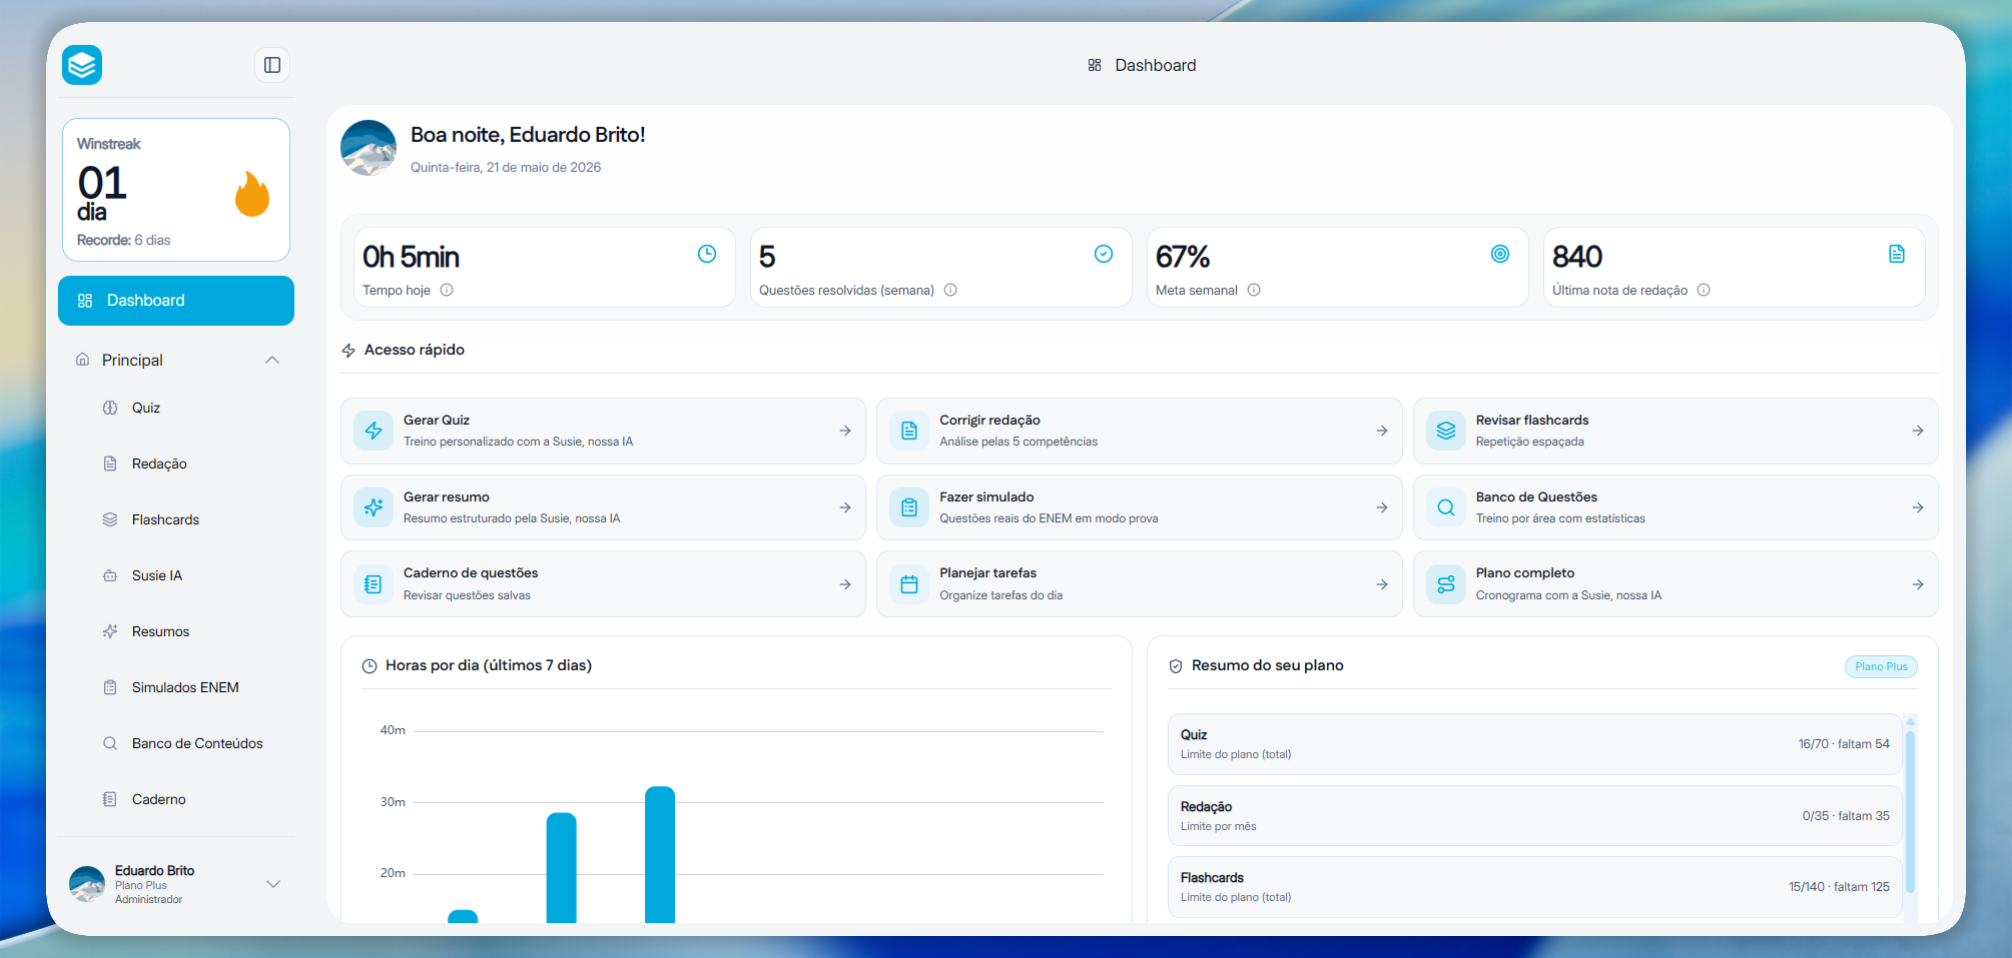Image resolution: width=2012 pixels, height=958 pixels.
Task: Click the app logo icon
Action: [82, 65]
